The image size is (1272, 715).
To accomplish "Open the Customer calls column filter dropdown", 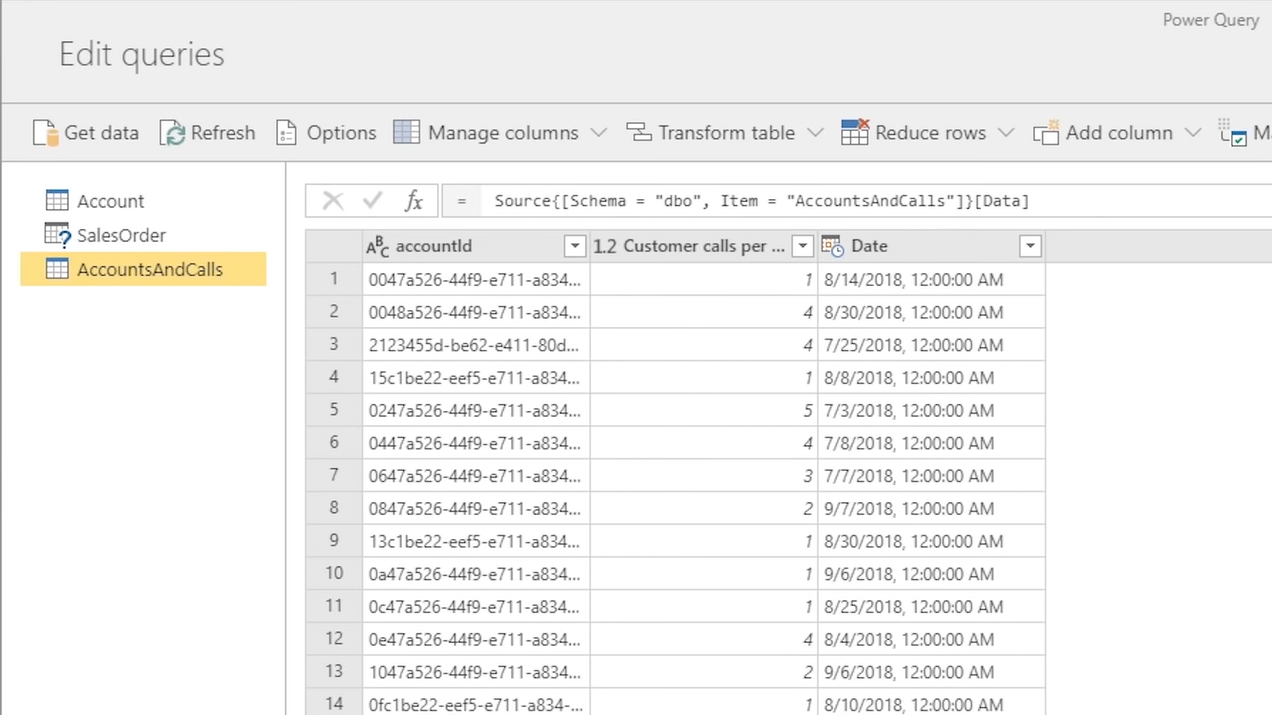I will (802, 246).
